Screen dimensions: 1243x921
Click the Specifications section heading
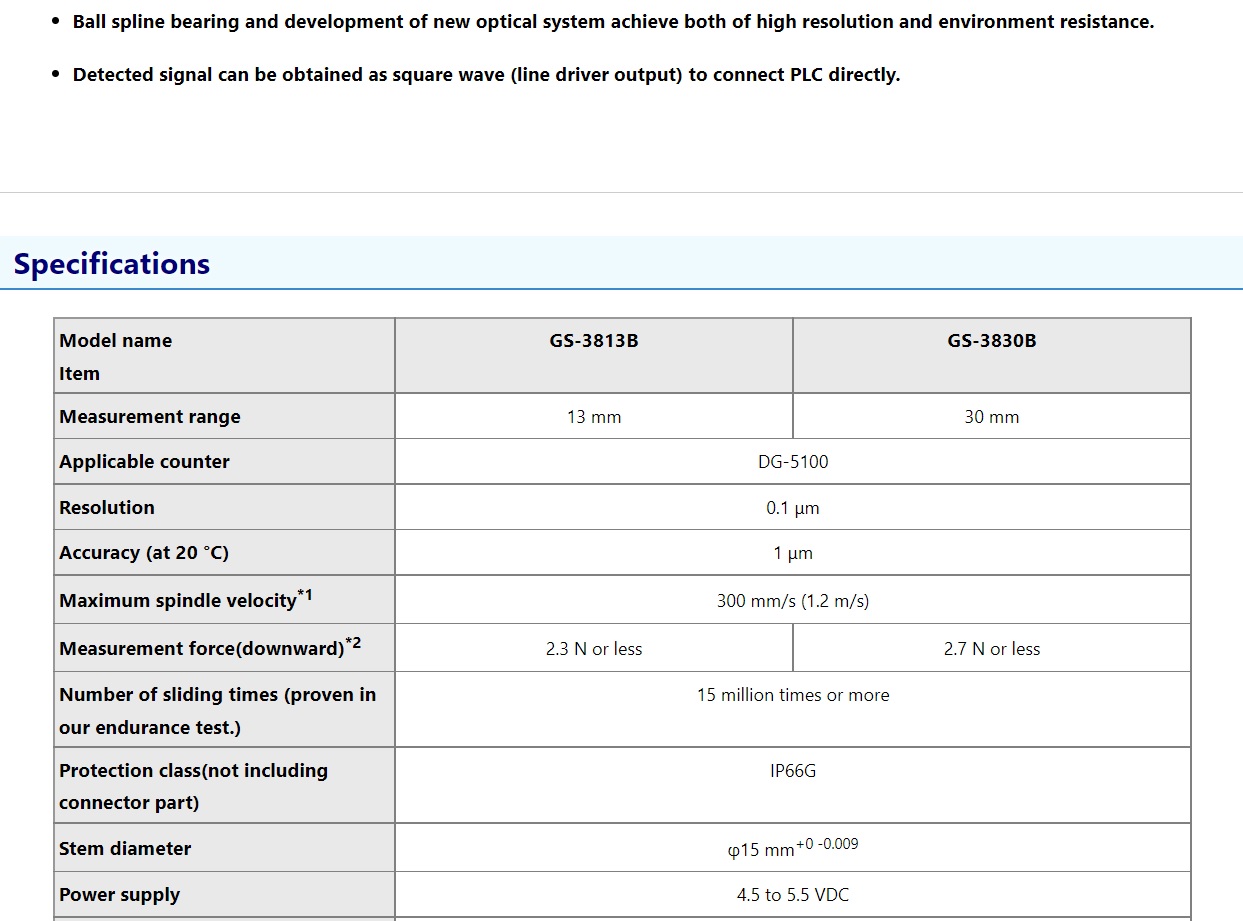112,264
